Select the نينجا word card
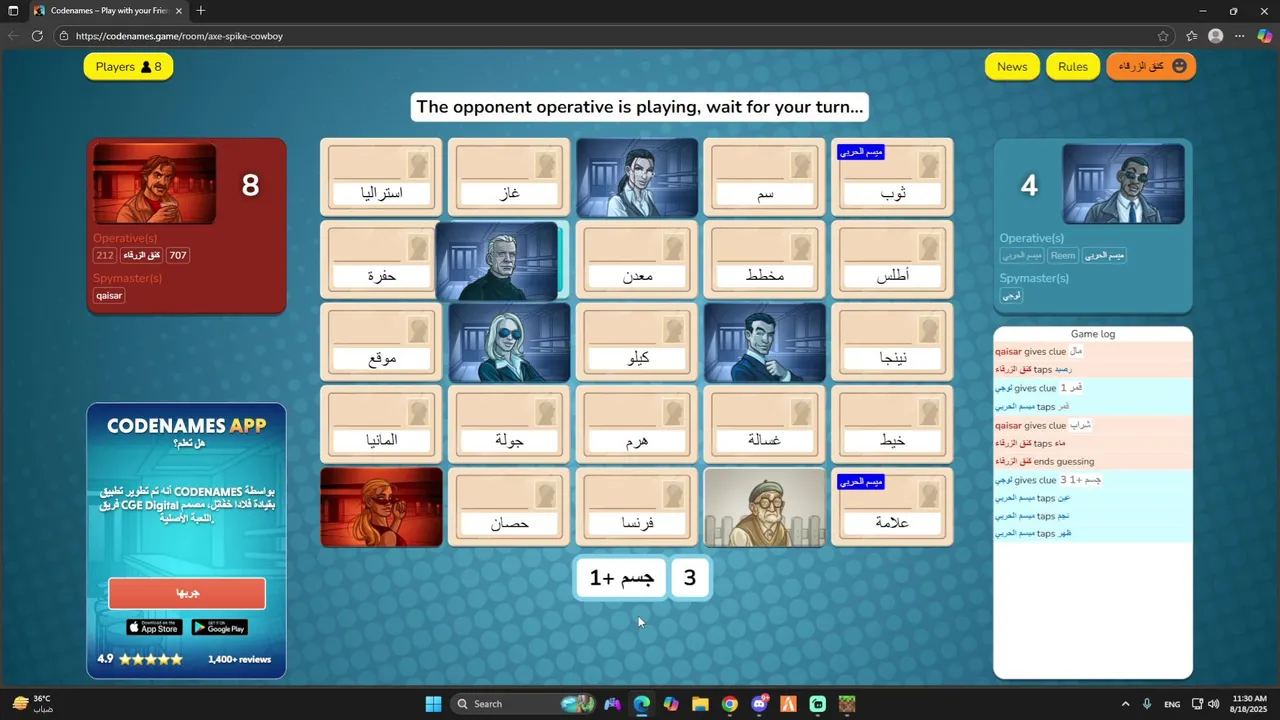The image size is (1280, 720). [x=892, y=342]
